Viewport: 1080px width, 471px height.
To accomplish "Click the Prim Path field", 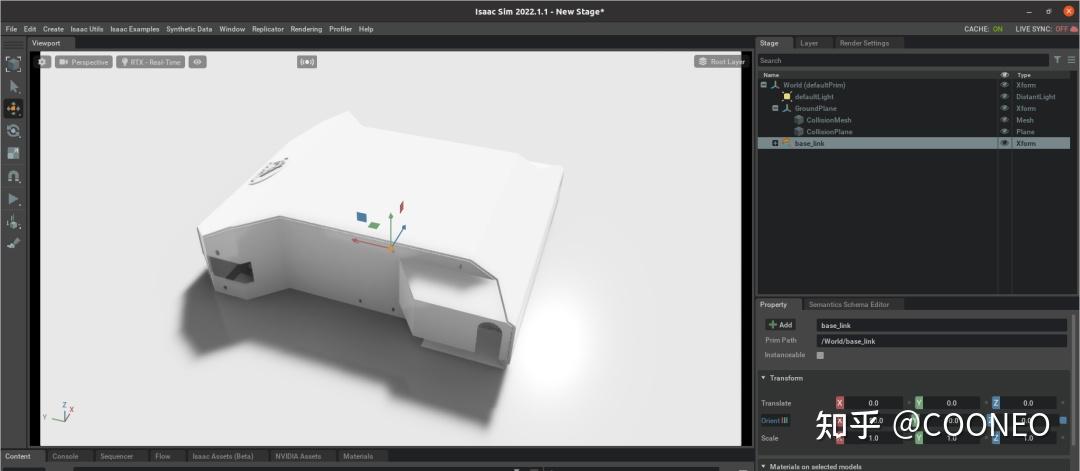I will click(x=942, y=341).
